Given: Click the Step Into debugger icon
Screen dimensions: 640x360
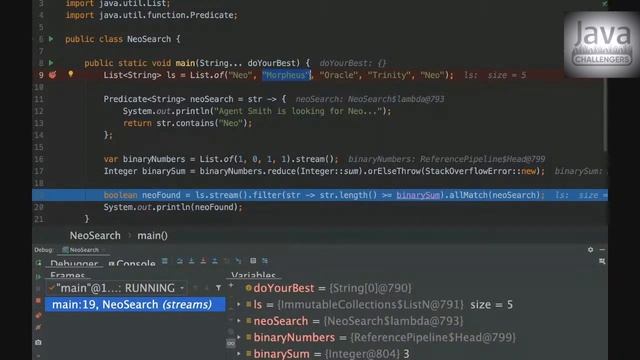Looking at the screenshot, I should point(191,261).
